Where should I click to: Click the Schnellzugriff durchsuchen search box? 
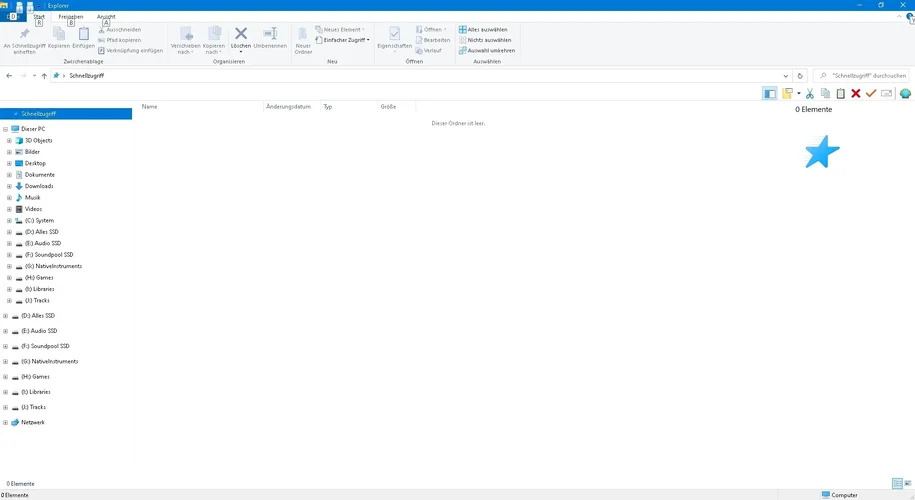pyautogui.click(x=862, y=75)
